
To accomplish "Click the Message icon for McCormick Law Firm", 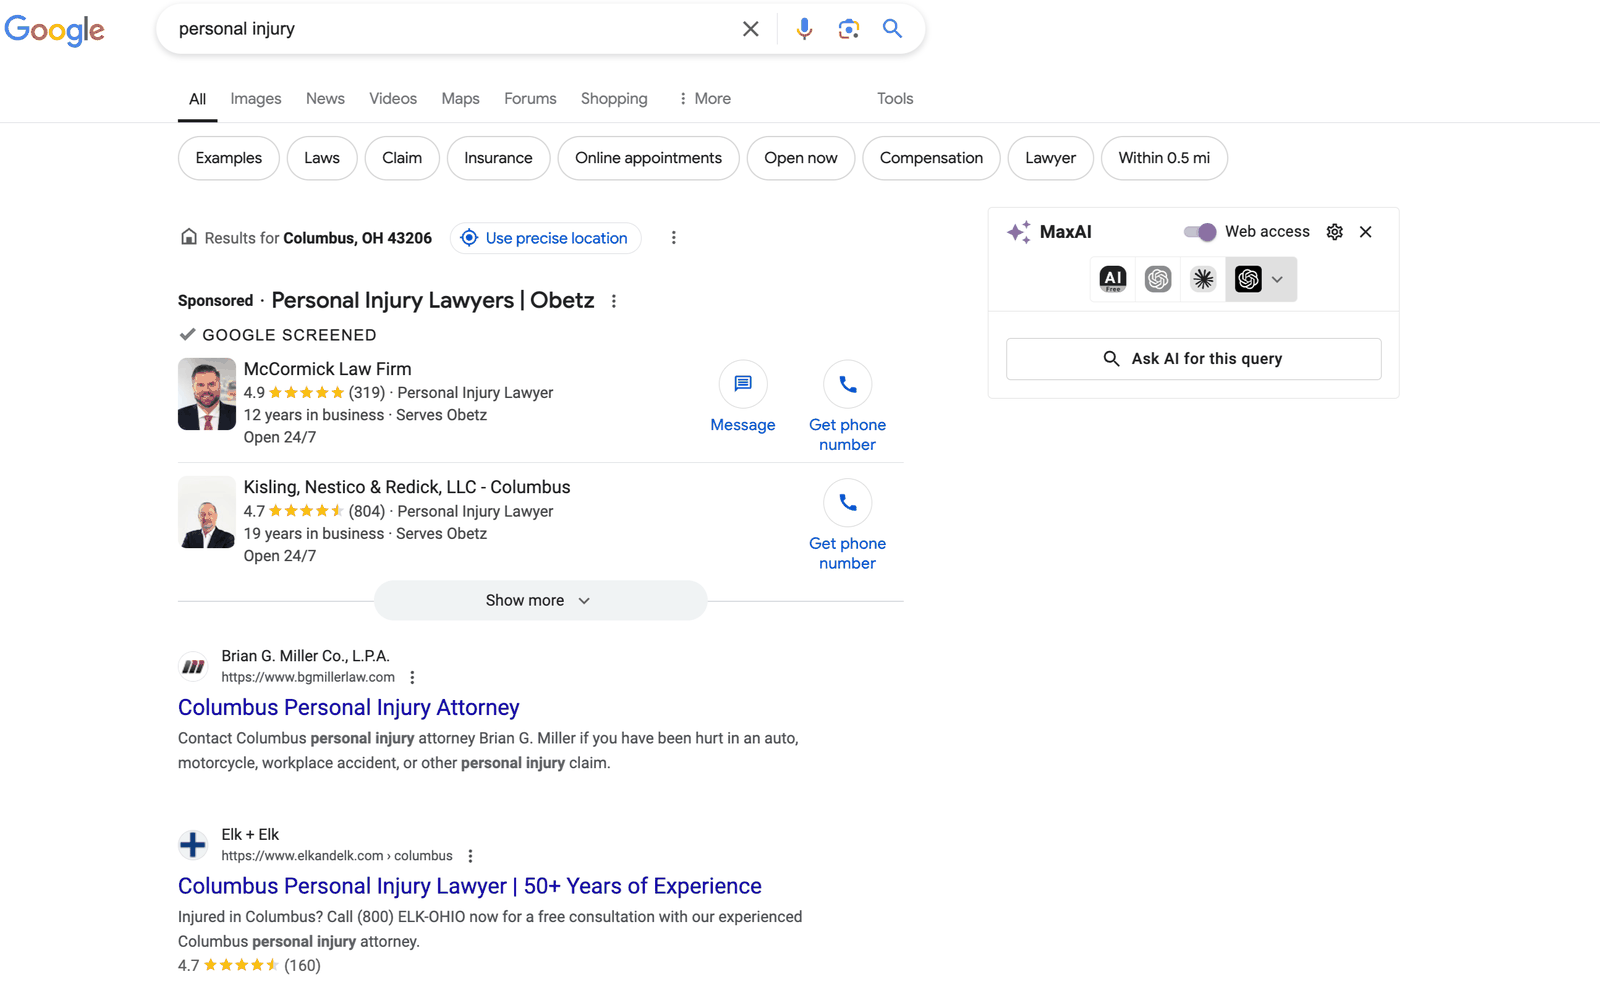I will 743,384.
